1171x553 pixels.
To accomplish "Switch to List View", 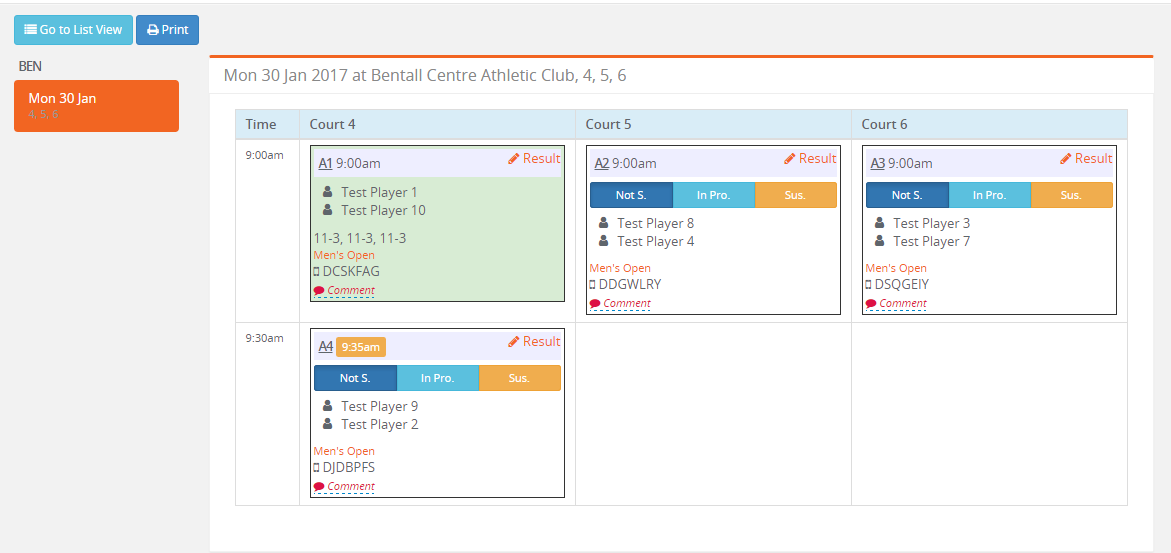I will (x=73, y=30).
